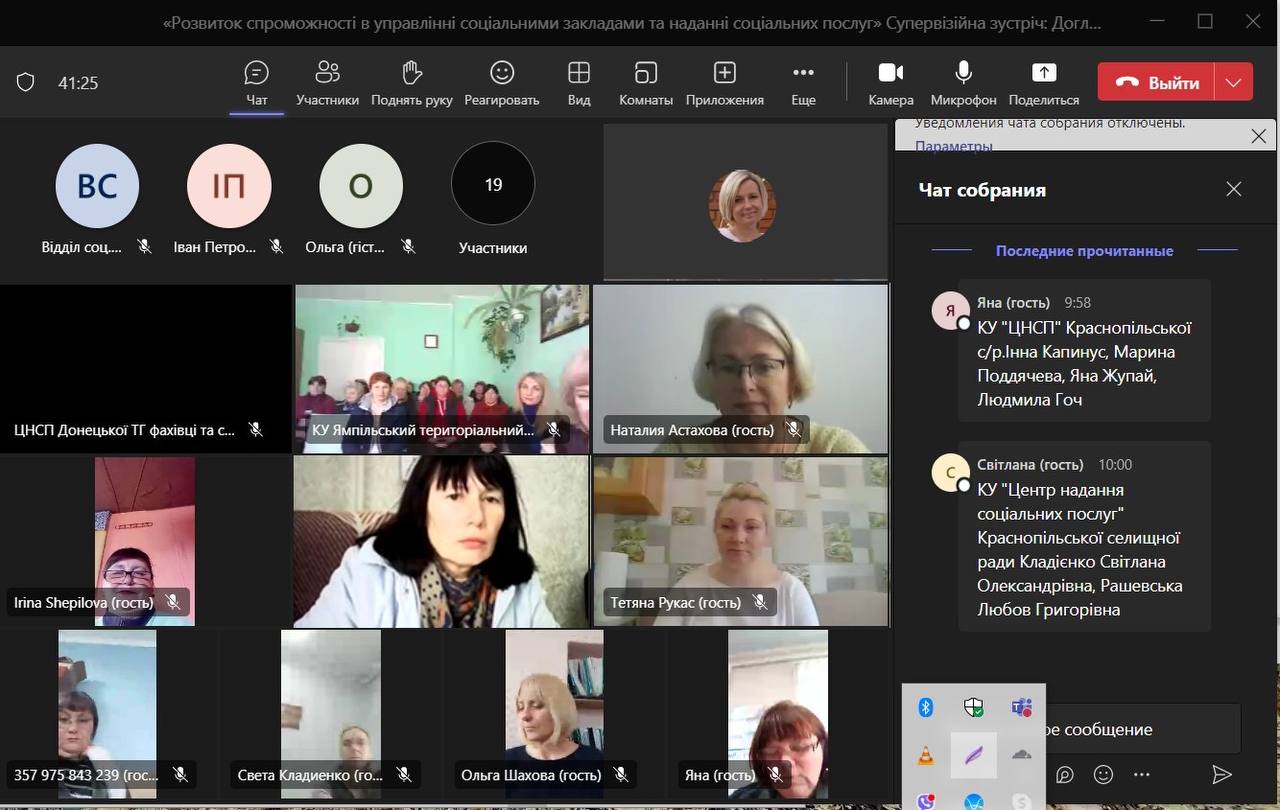Select Света Кладиенко's video tile
Screen dimensions: 1280x810
[x=331, y=714]
